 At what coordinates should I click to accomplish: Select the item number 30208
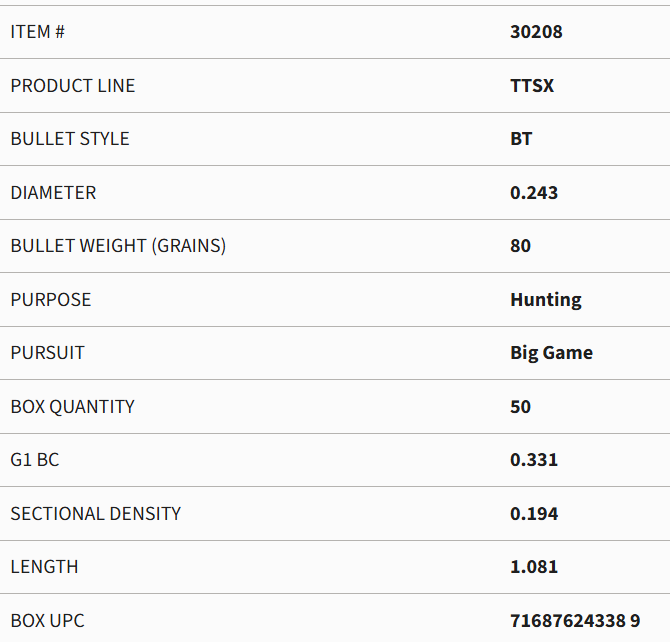click(x=536, y=32)
